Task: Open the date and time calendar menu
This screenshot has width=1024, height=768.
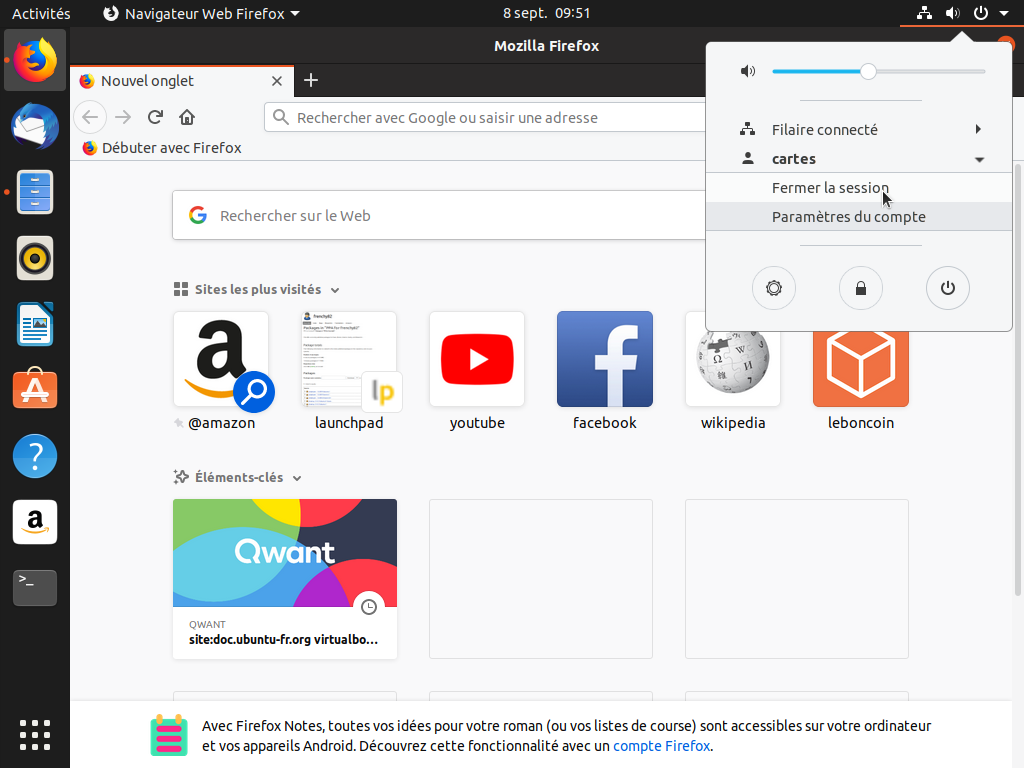Action: (x=546, y=13)
